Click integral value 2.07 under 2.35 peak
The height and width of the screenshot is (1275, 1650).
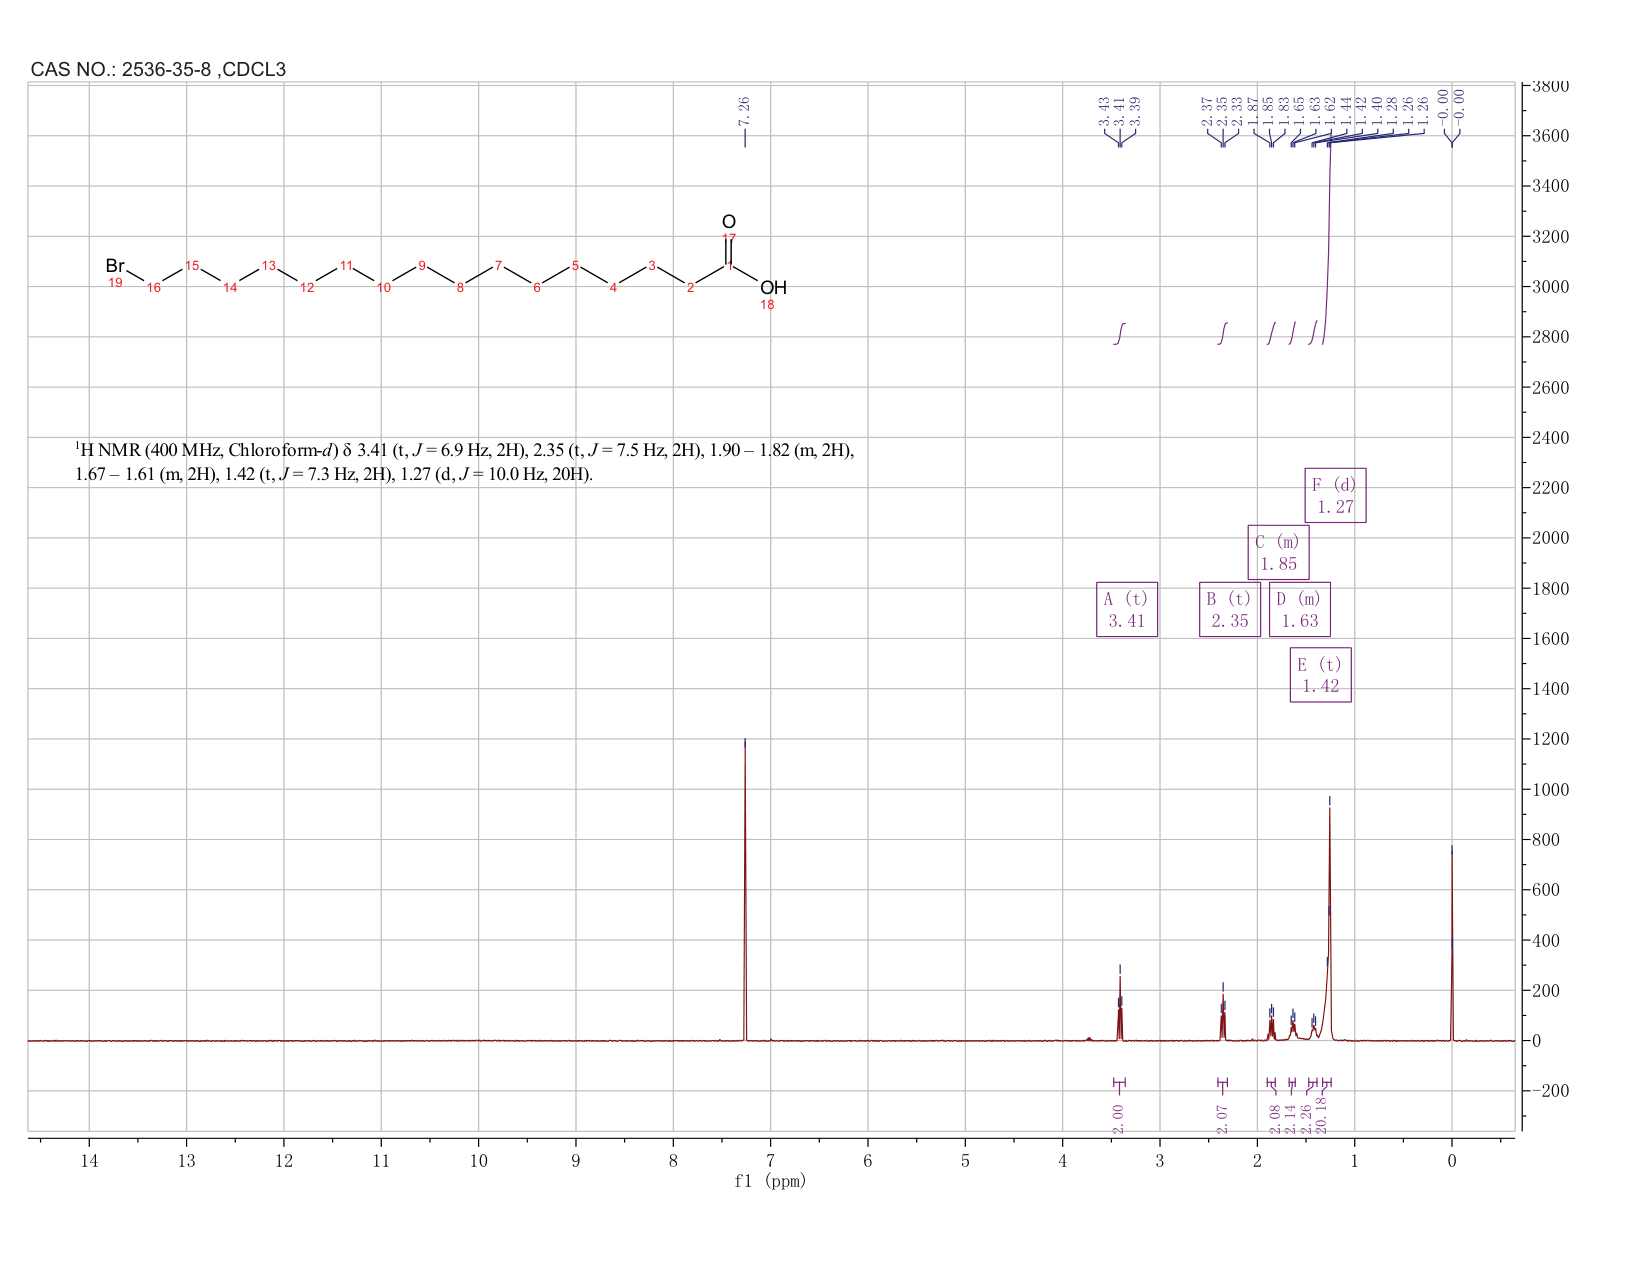coord(1222,1119)
